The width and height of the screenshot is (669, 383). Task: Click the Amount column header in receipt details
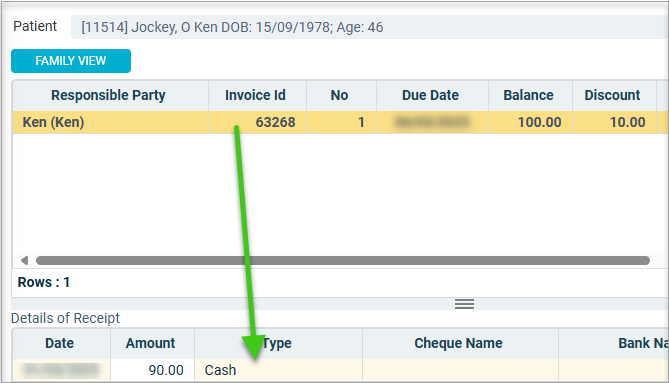(152, 343)
